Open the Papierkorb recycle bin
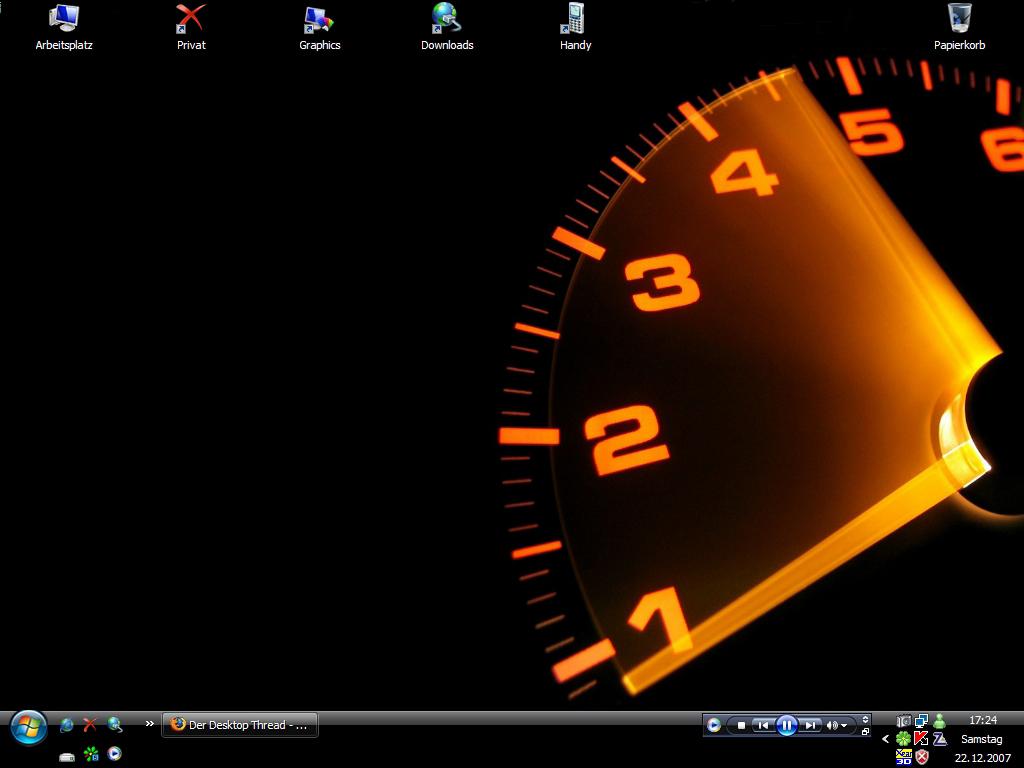The image size is (1024, 768). [959, 26]
